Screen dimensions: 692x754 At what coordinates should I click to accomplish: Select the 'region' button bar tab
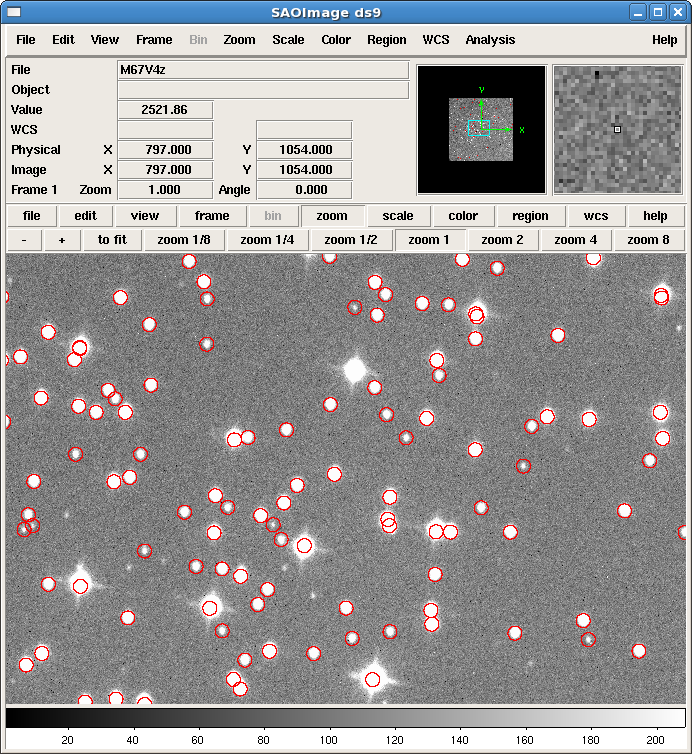coord(530,216)
